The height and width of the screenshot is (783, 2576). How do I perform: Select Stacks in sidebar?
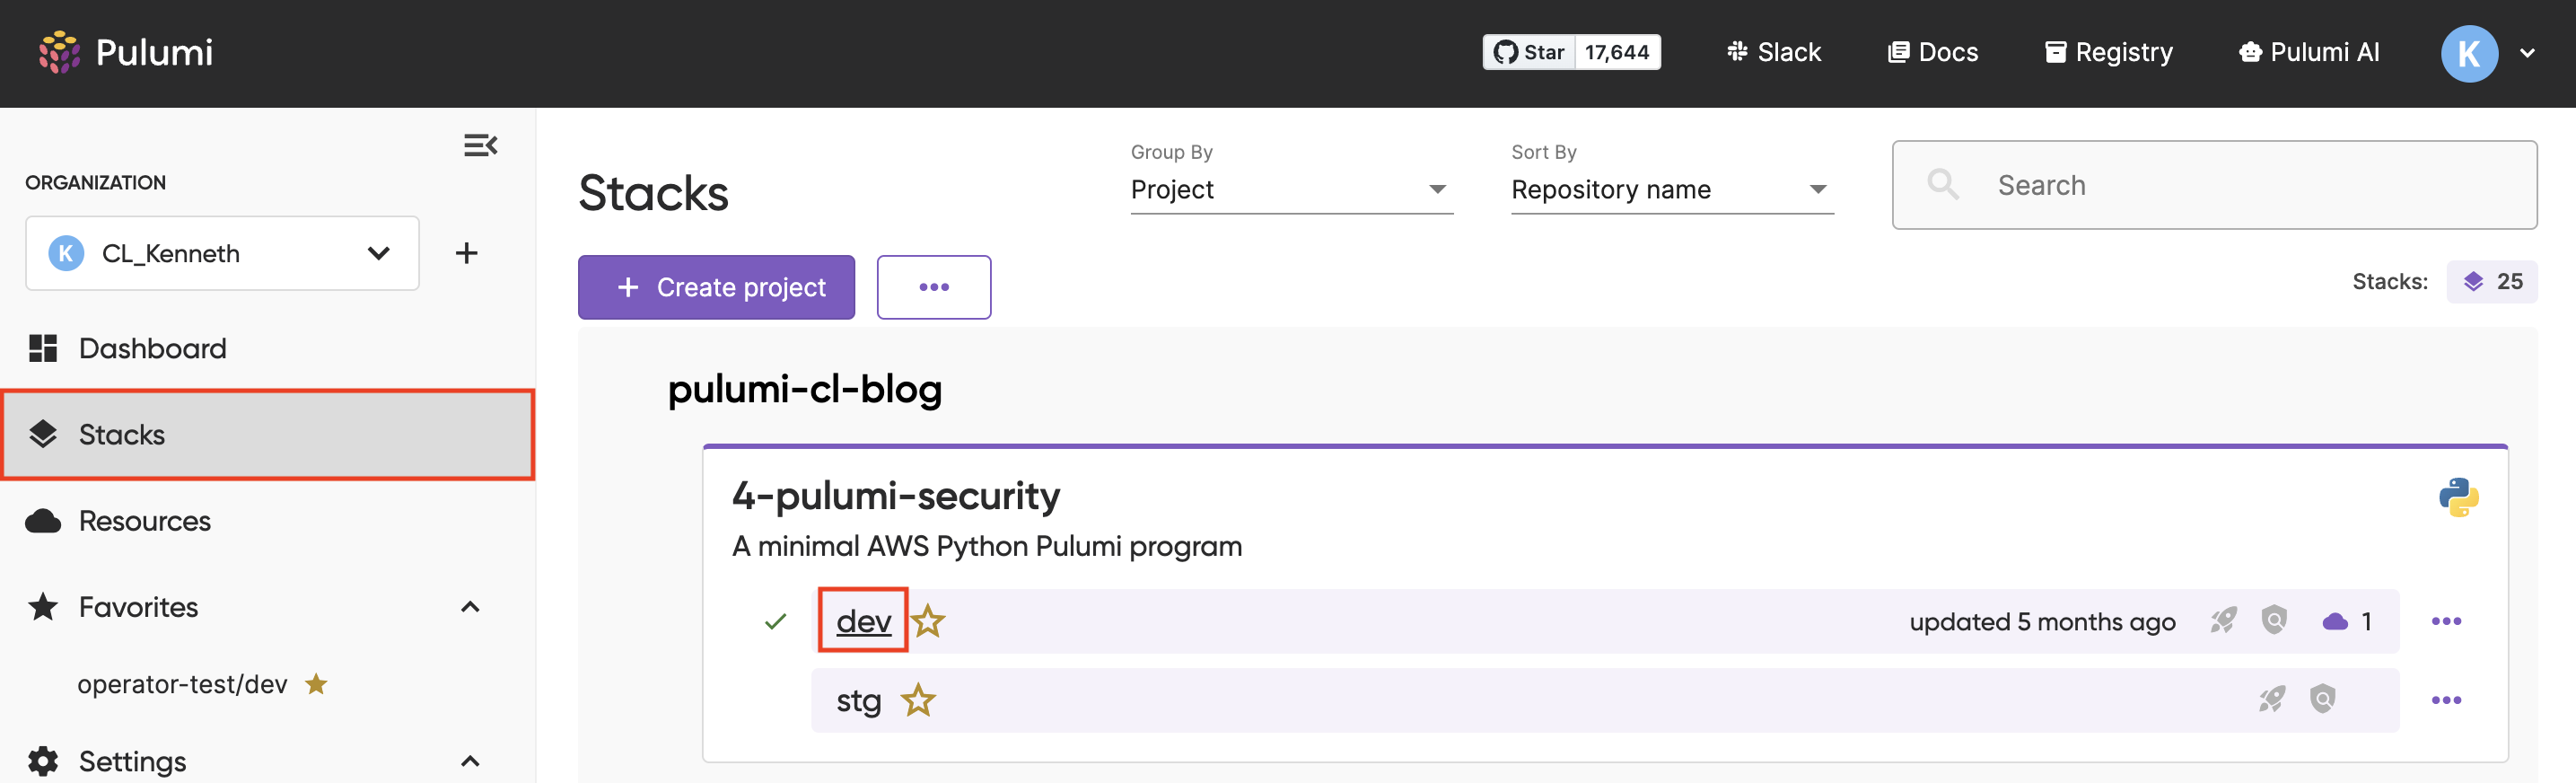coord(267,434)
